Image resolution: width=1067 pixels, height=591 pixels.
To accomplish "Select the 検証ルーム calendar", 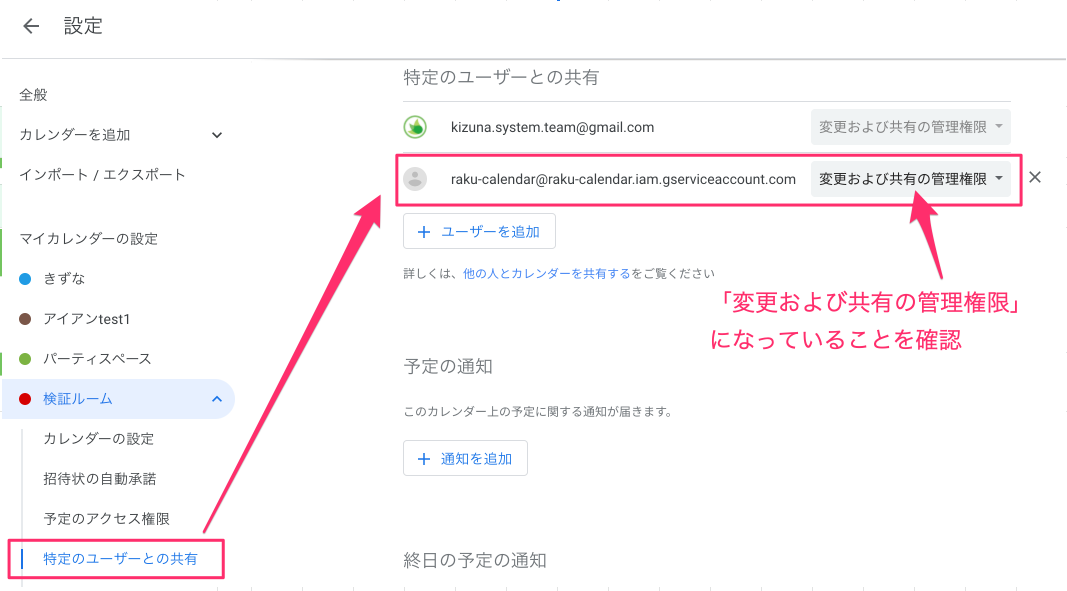I will (x=78, y=399).
